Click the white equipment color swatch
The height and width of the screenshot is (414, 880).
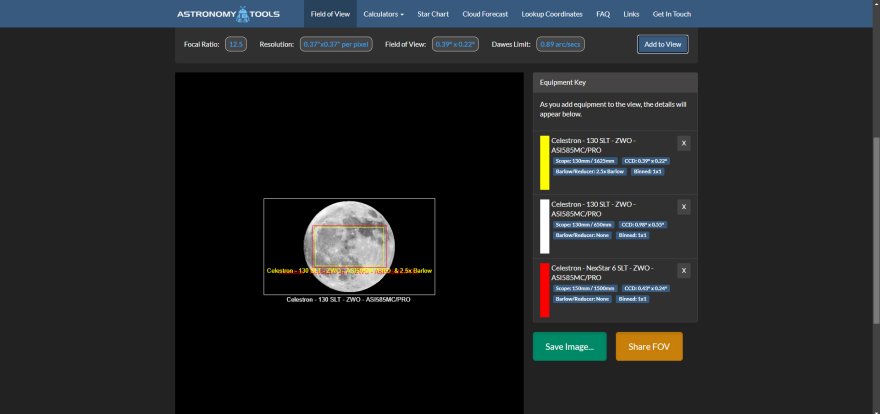[x=544, y=225]
